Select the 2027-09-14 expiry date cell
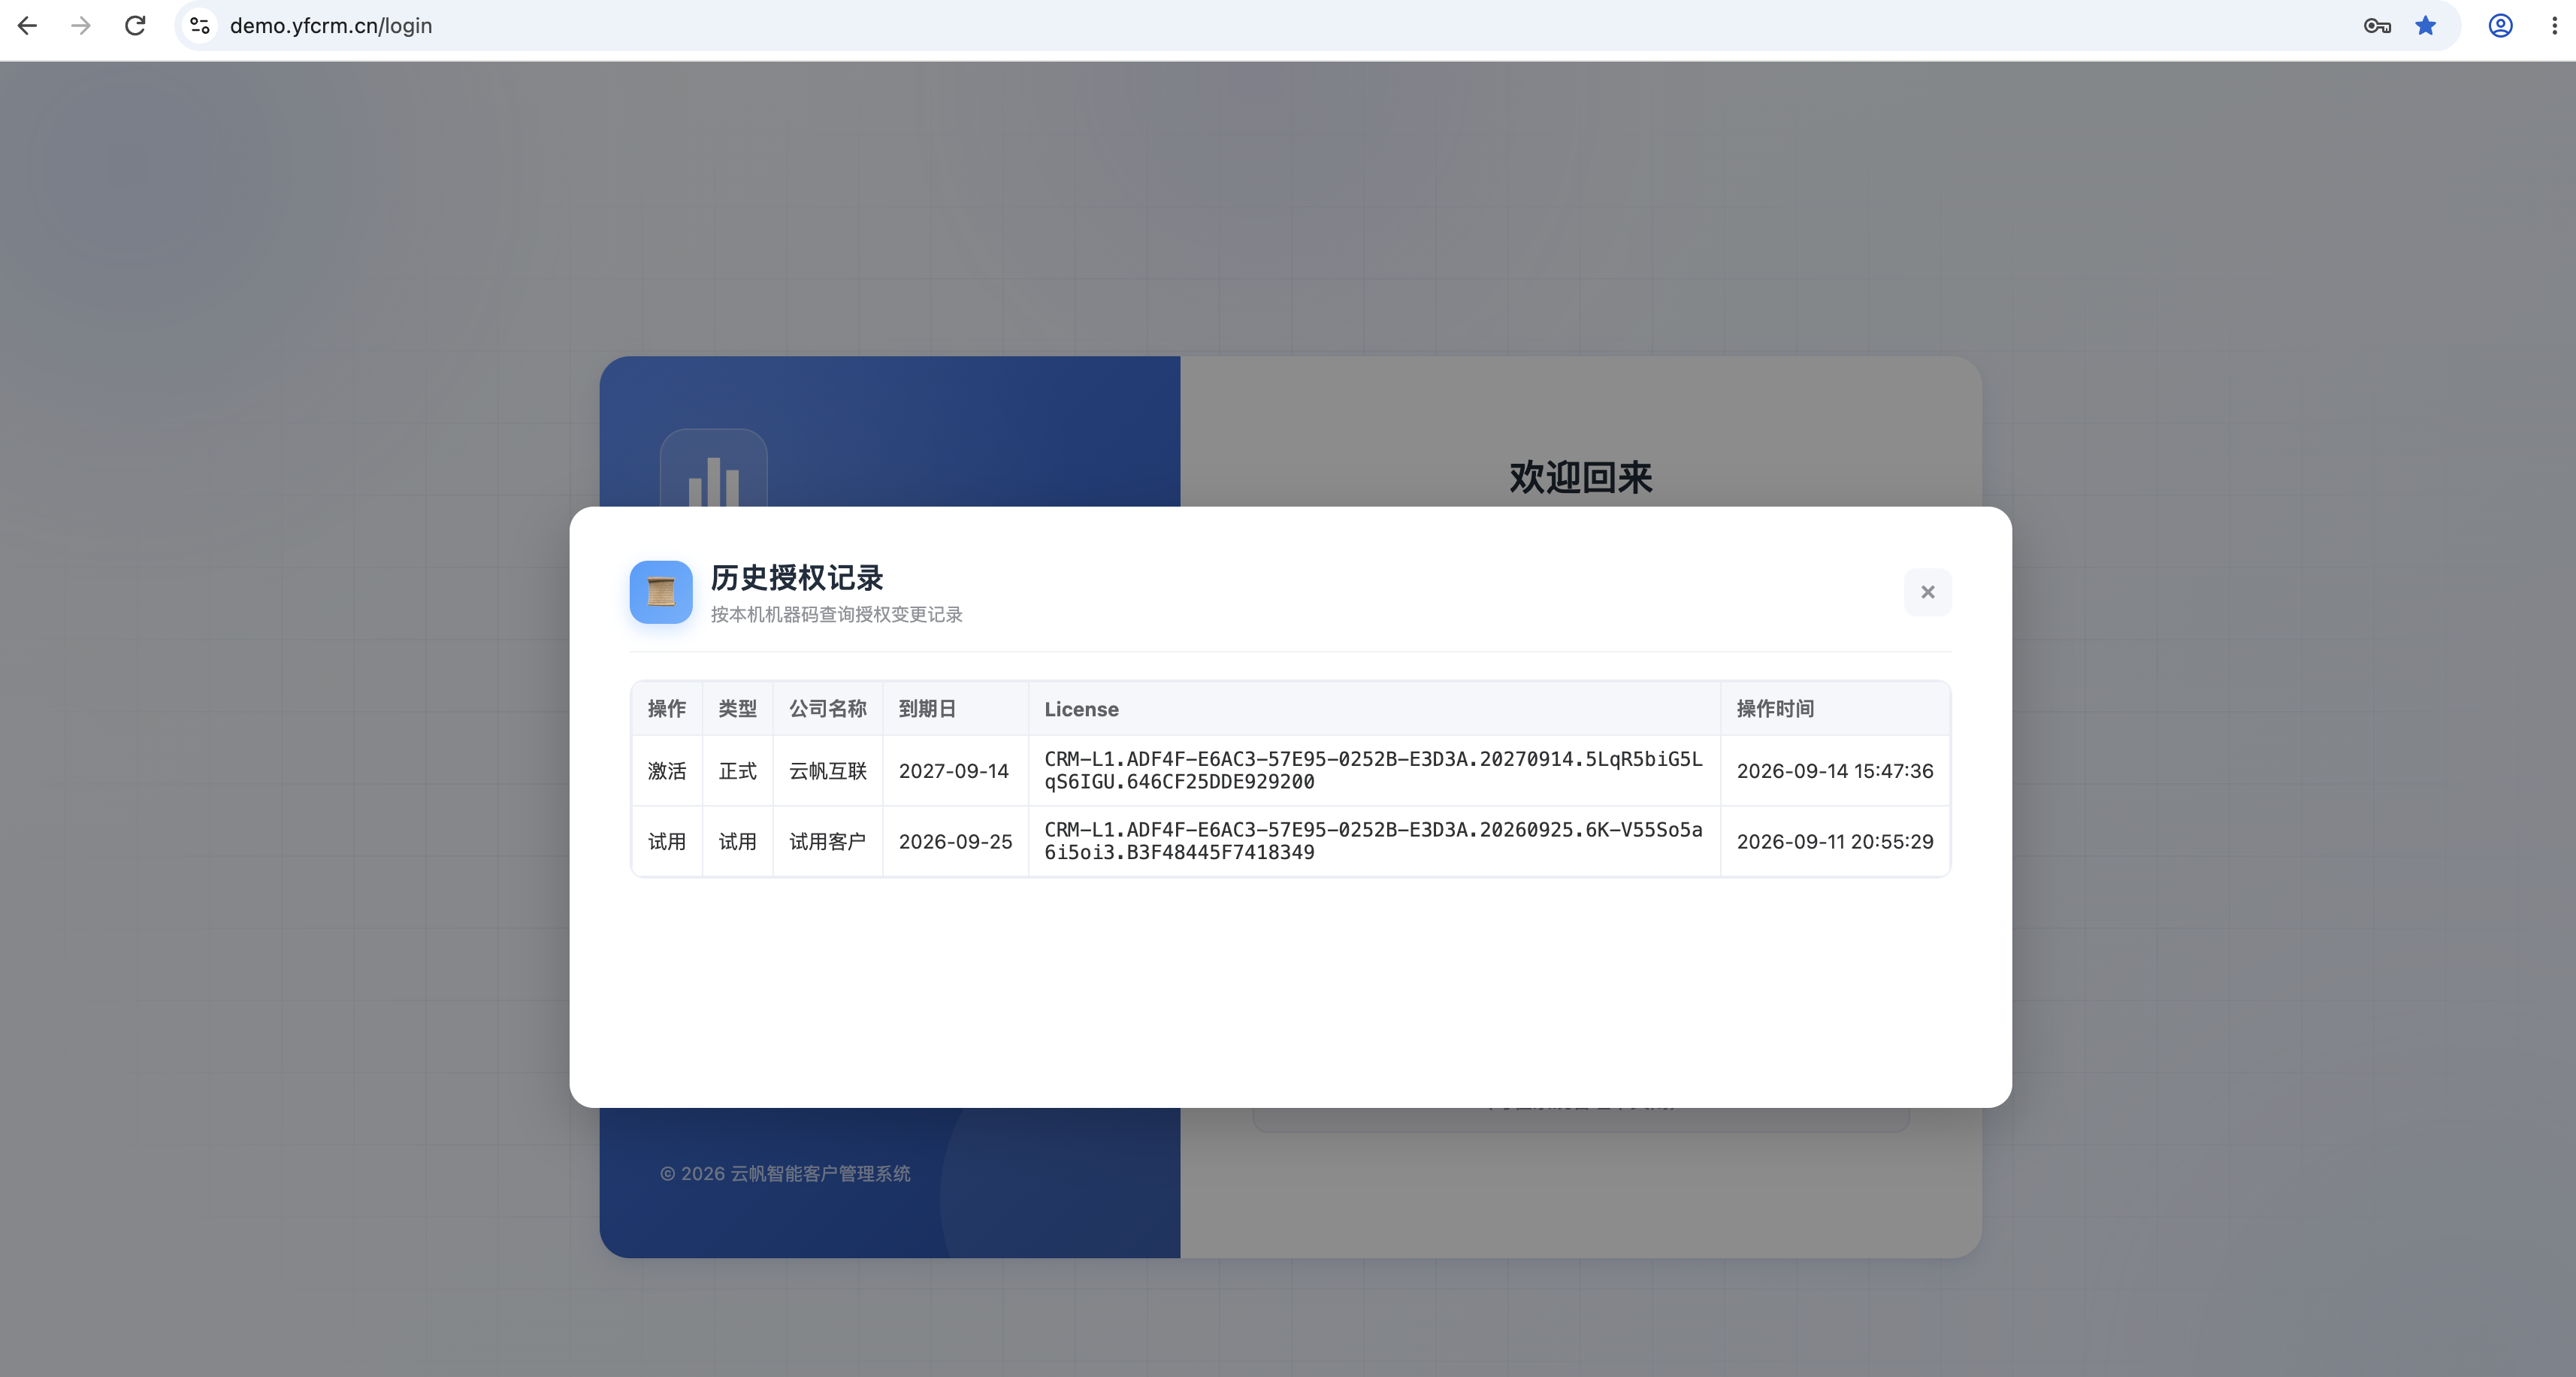 (x=955, y=771)
